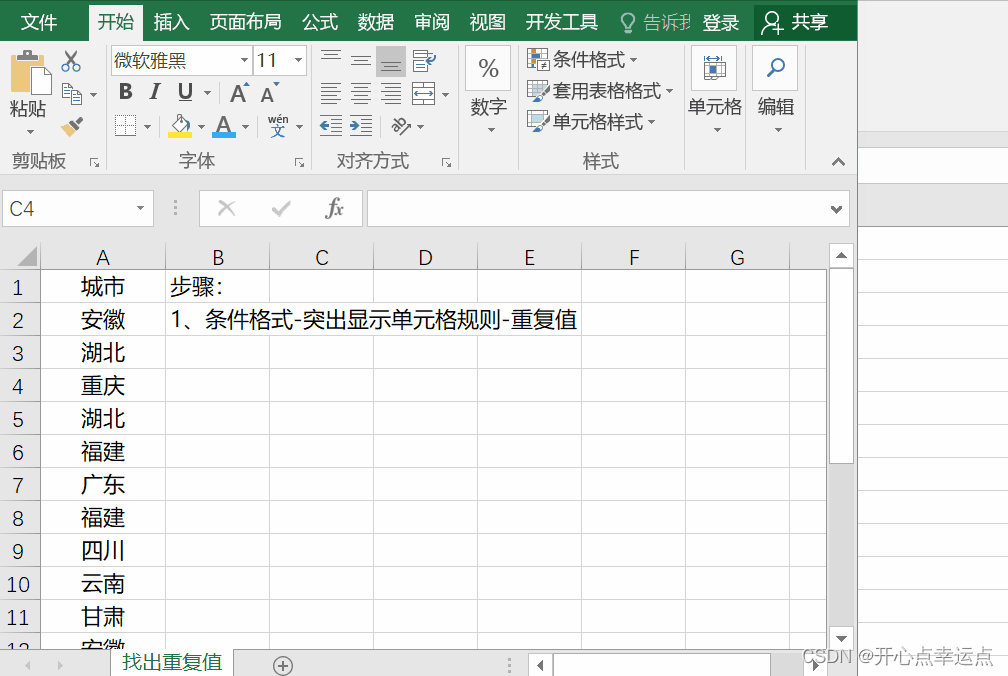Expand border options dropdown arrow
The width and height of the screenshot is (1008, 676).
[147, 127]
